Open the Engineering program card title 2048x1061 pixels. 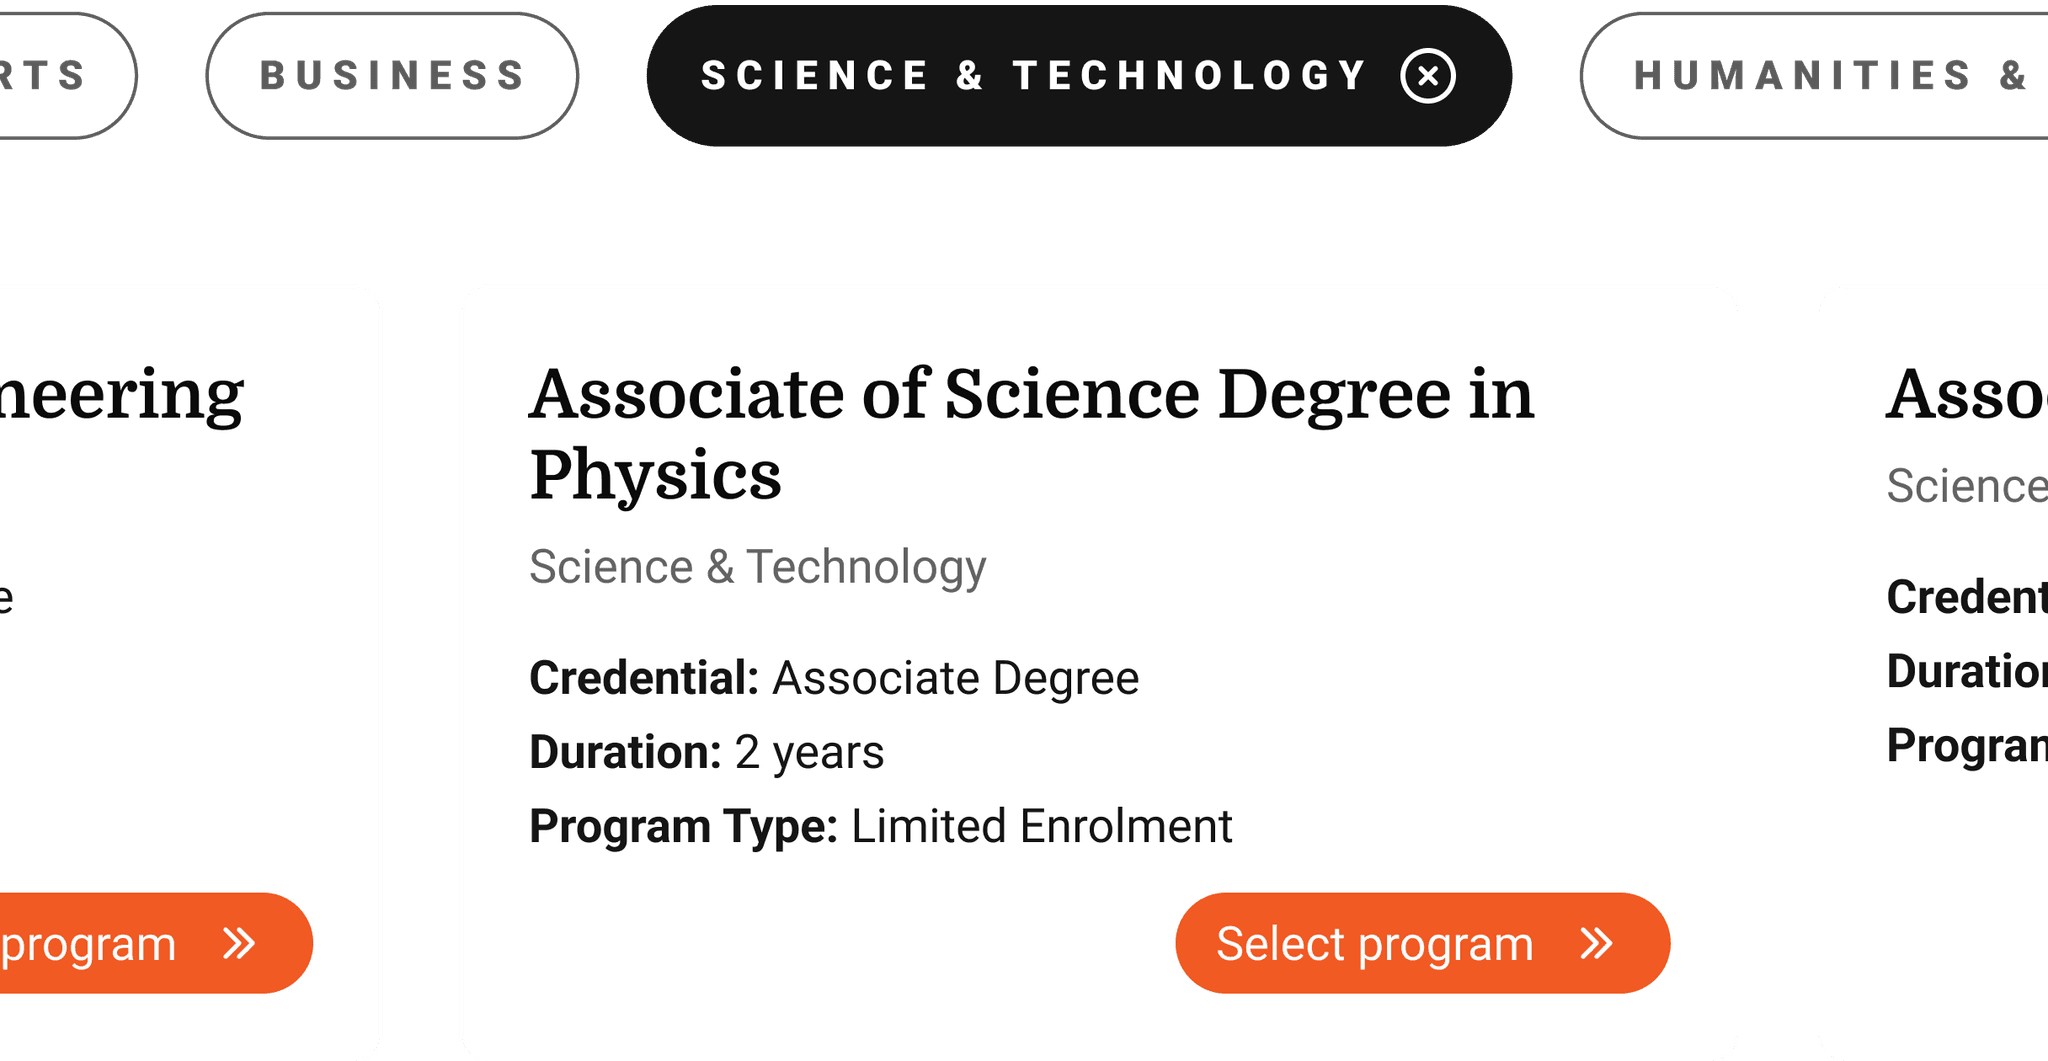click(x=120, y=394)
